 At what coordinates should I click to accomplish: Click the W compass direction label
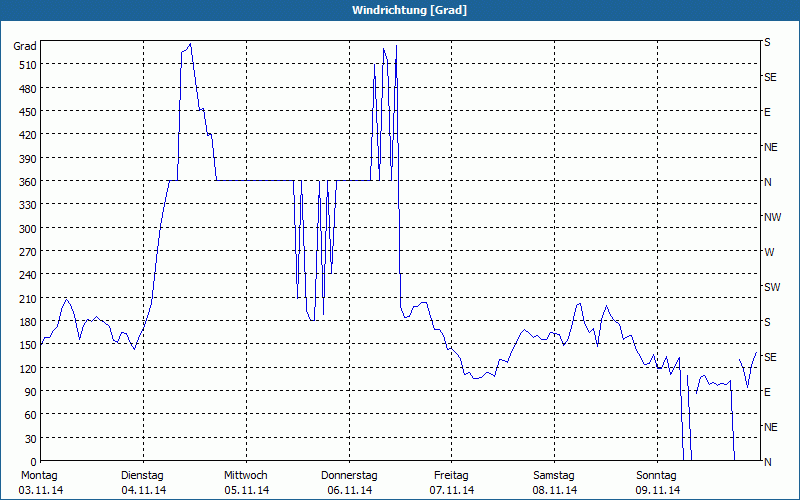coord(769,252)
